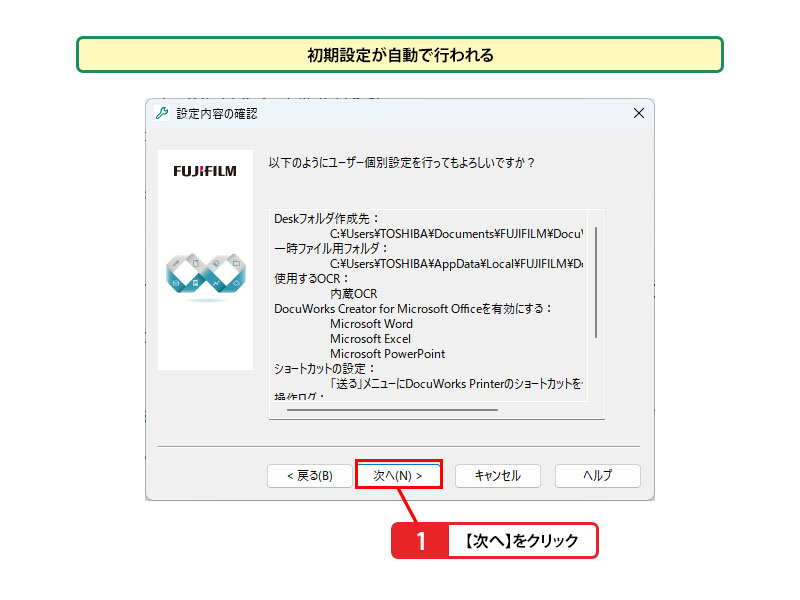Select the line '一時ファイル用フォルダ：'
800x600 pixels.
tap(332, 248)
